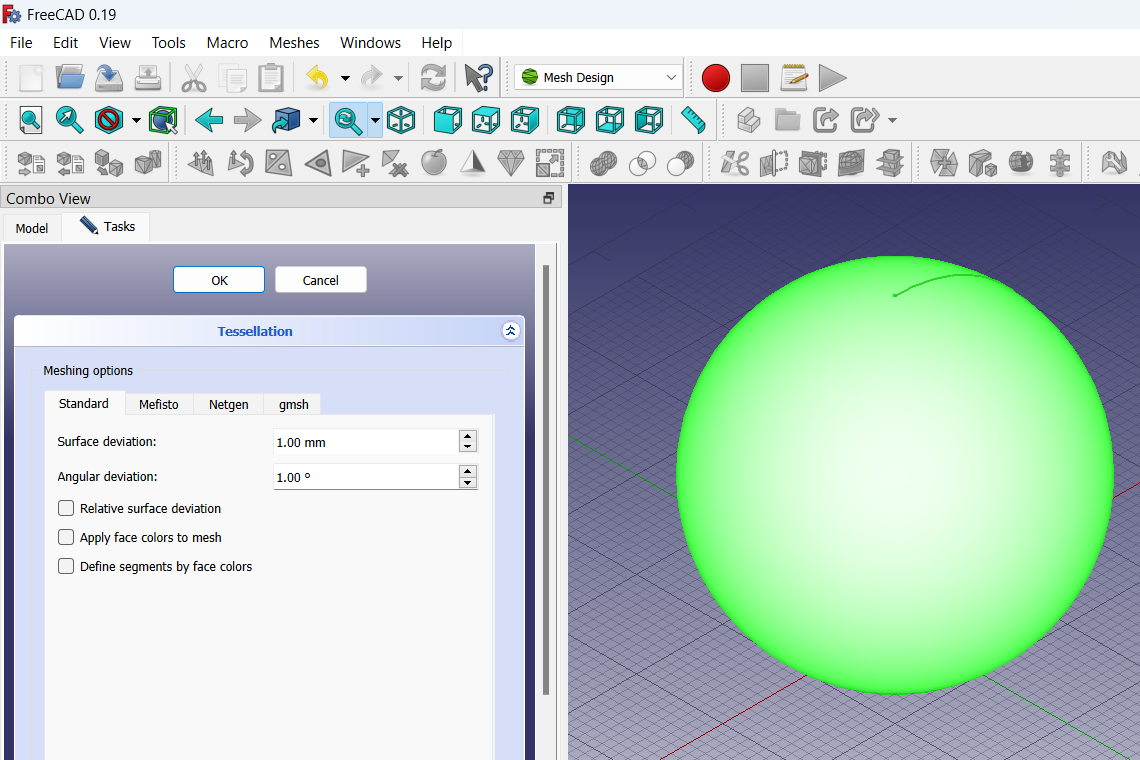Image resolution: width=1140 pixels, height=760 pixels.
Task: Open the Meshes menu
Action: pyautogui.click(x=294, y=43)
